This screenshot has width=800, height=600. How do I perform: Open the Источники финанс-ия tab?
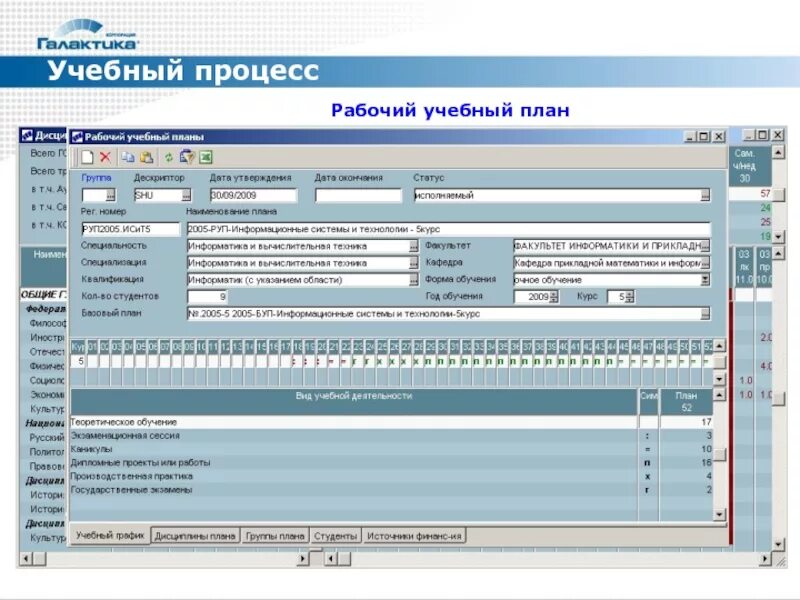coord(414,536)
